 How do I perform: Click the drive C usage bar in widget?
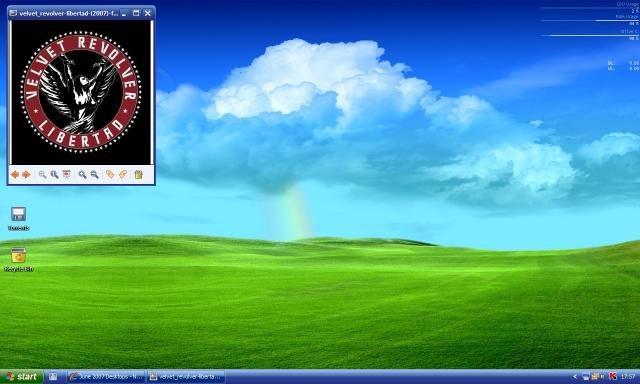tap(589, 35)
